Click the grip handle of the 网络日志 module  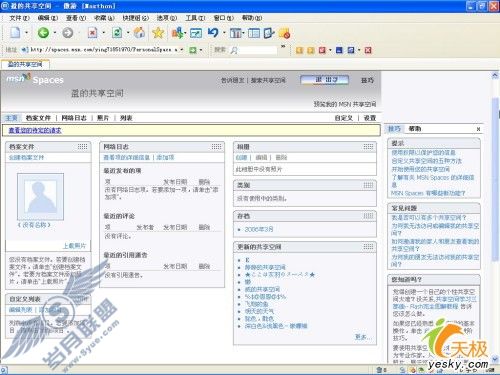pos(216,147)
